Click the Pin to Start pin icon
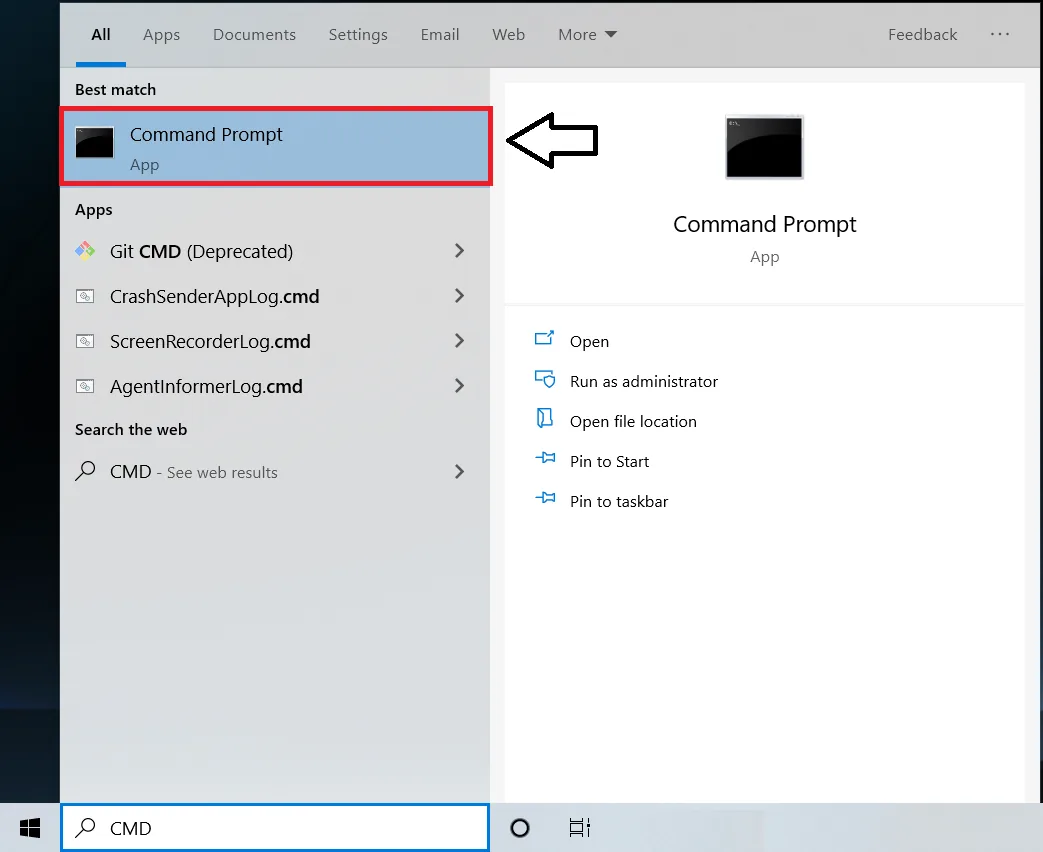Screen dimensions: 1043x852 (545, 458)
